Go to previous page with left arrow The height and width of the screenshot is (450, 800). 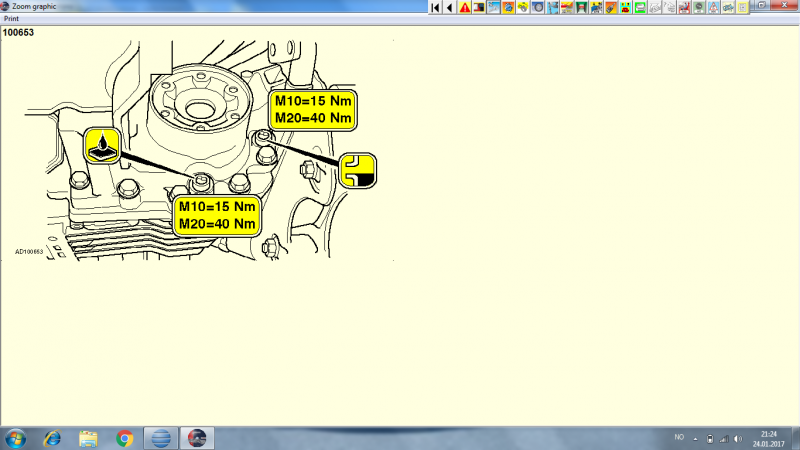click(x=449, y=7)
